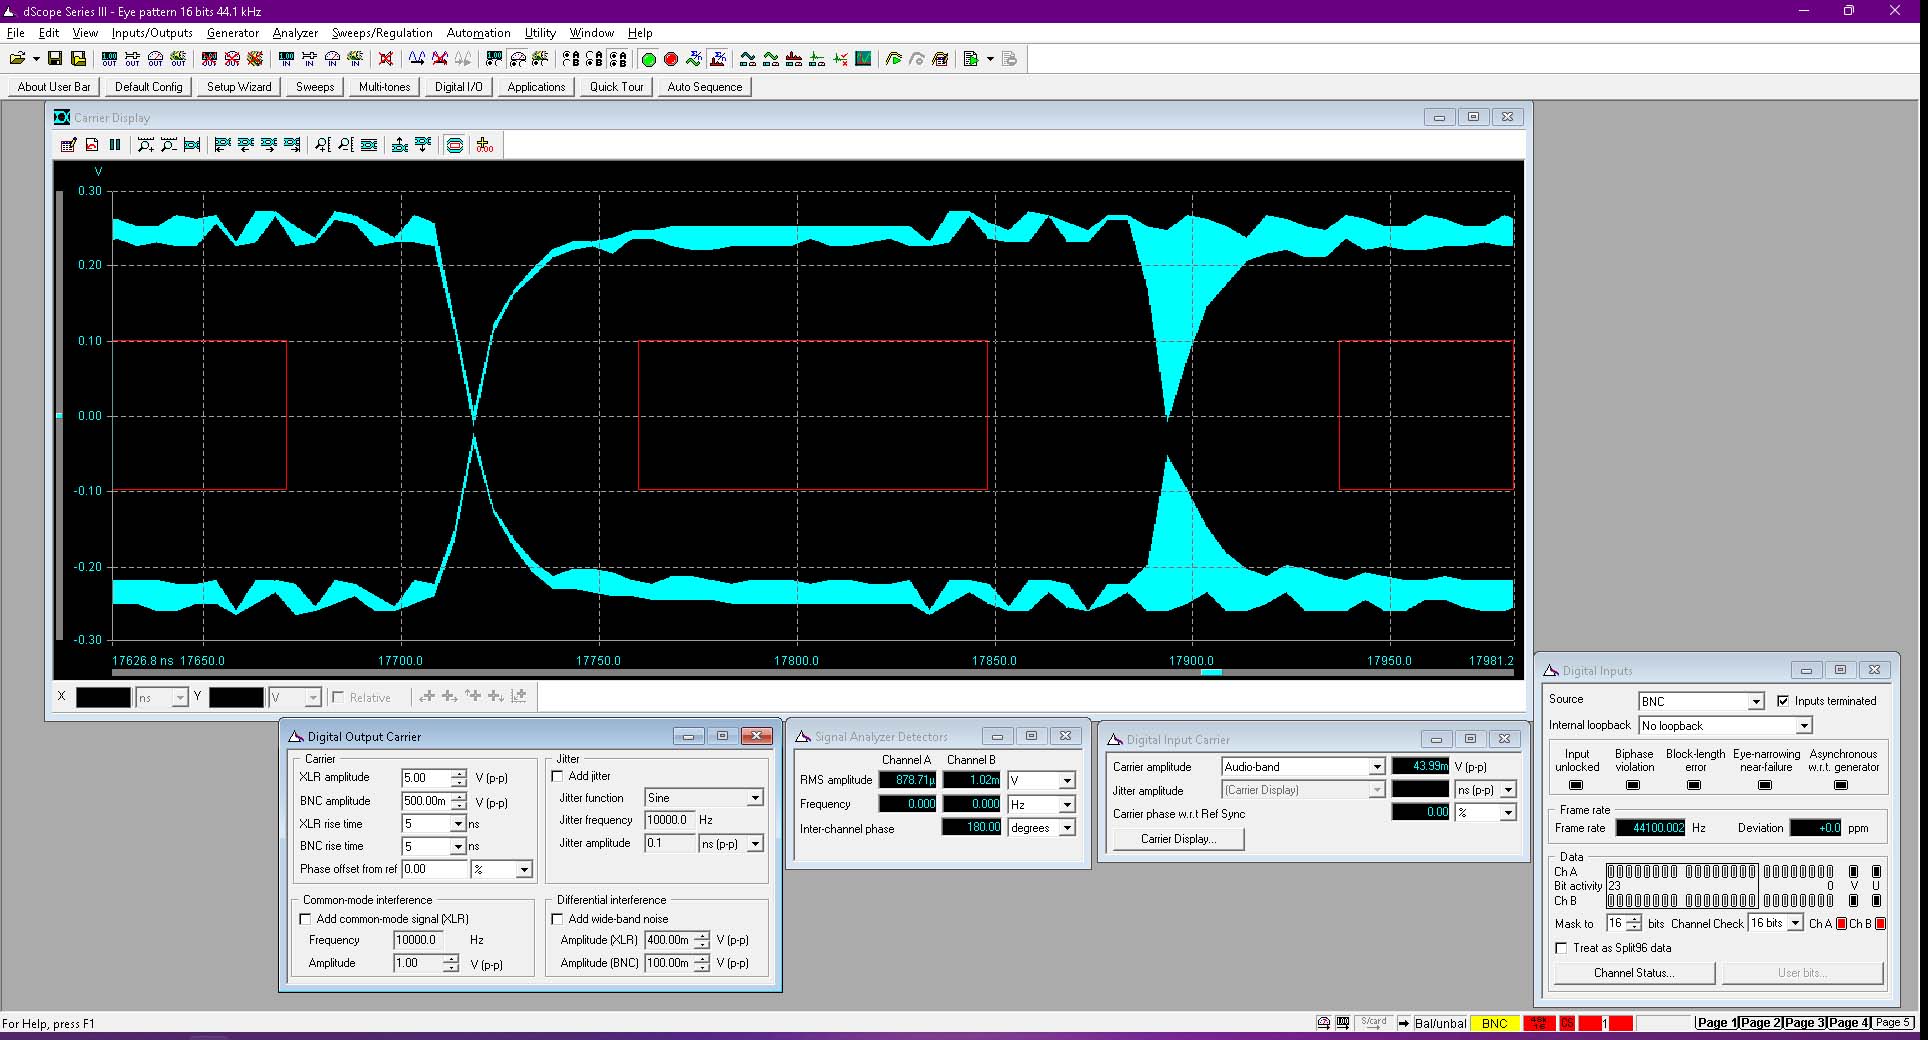This screenshot has height=1040, width=1928.
Task: Open the Sweeps/Regulation menu
Action: [382, 33]
